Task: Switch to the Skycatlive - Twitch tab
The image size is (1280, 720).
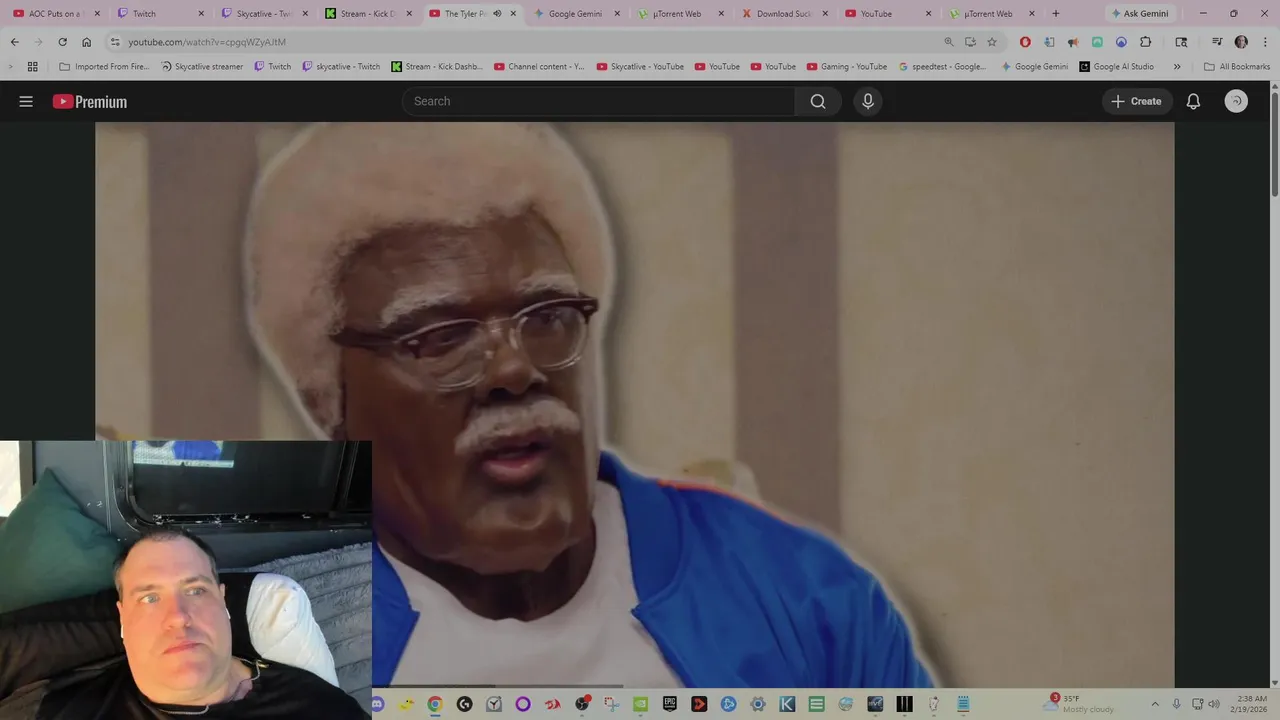Action: point(262,14)
